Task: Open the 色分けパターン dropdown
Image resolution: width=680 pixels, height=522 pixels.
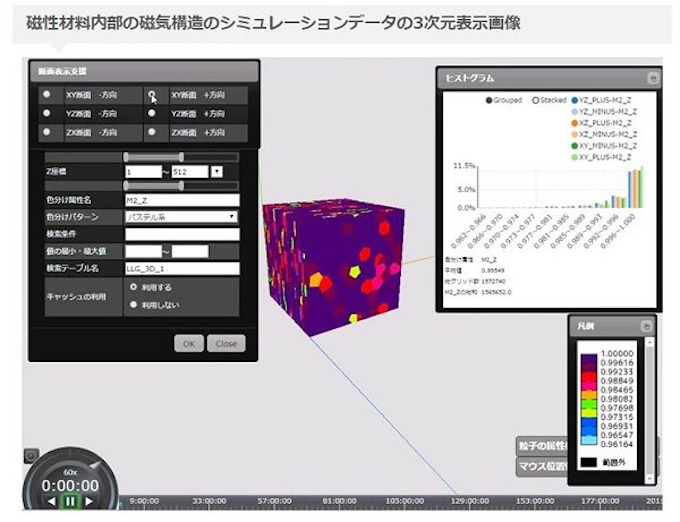Action: pos(181,217)
